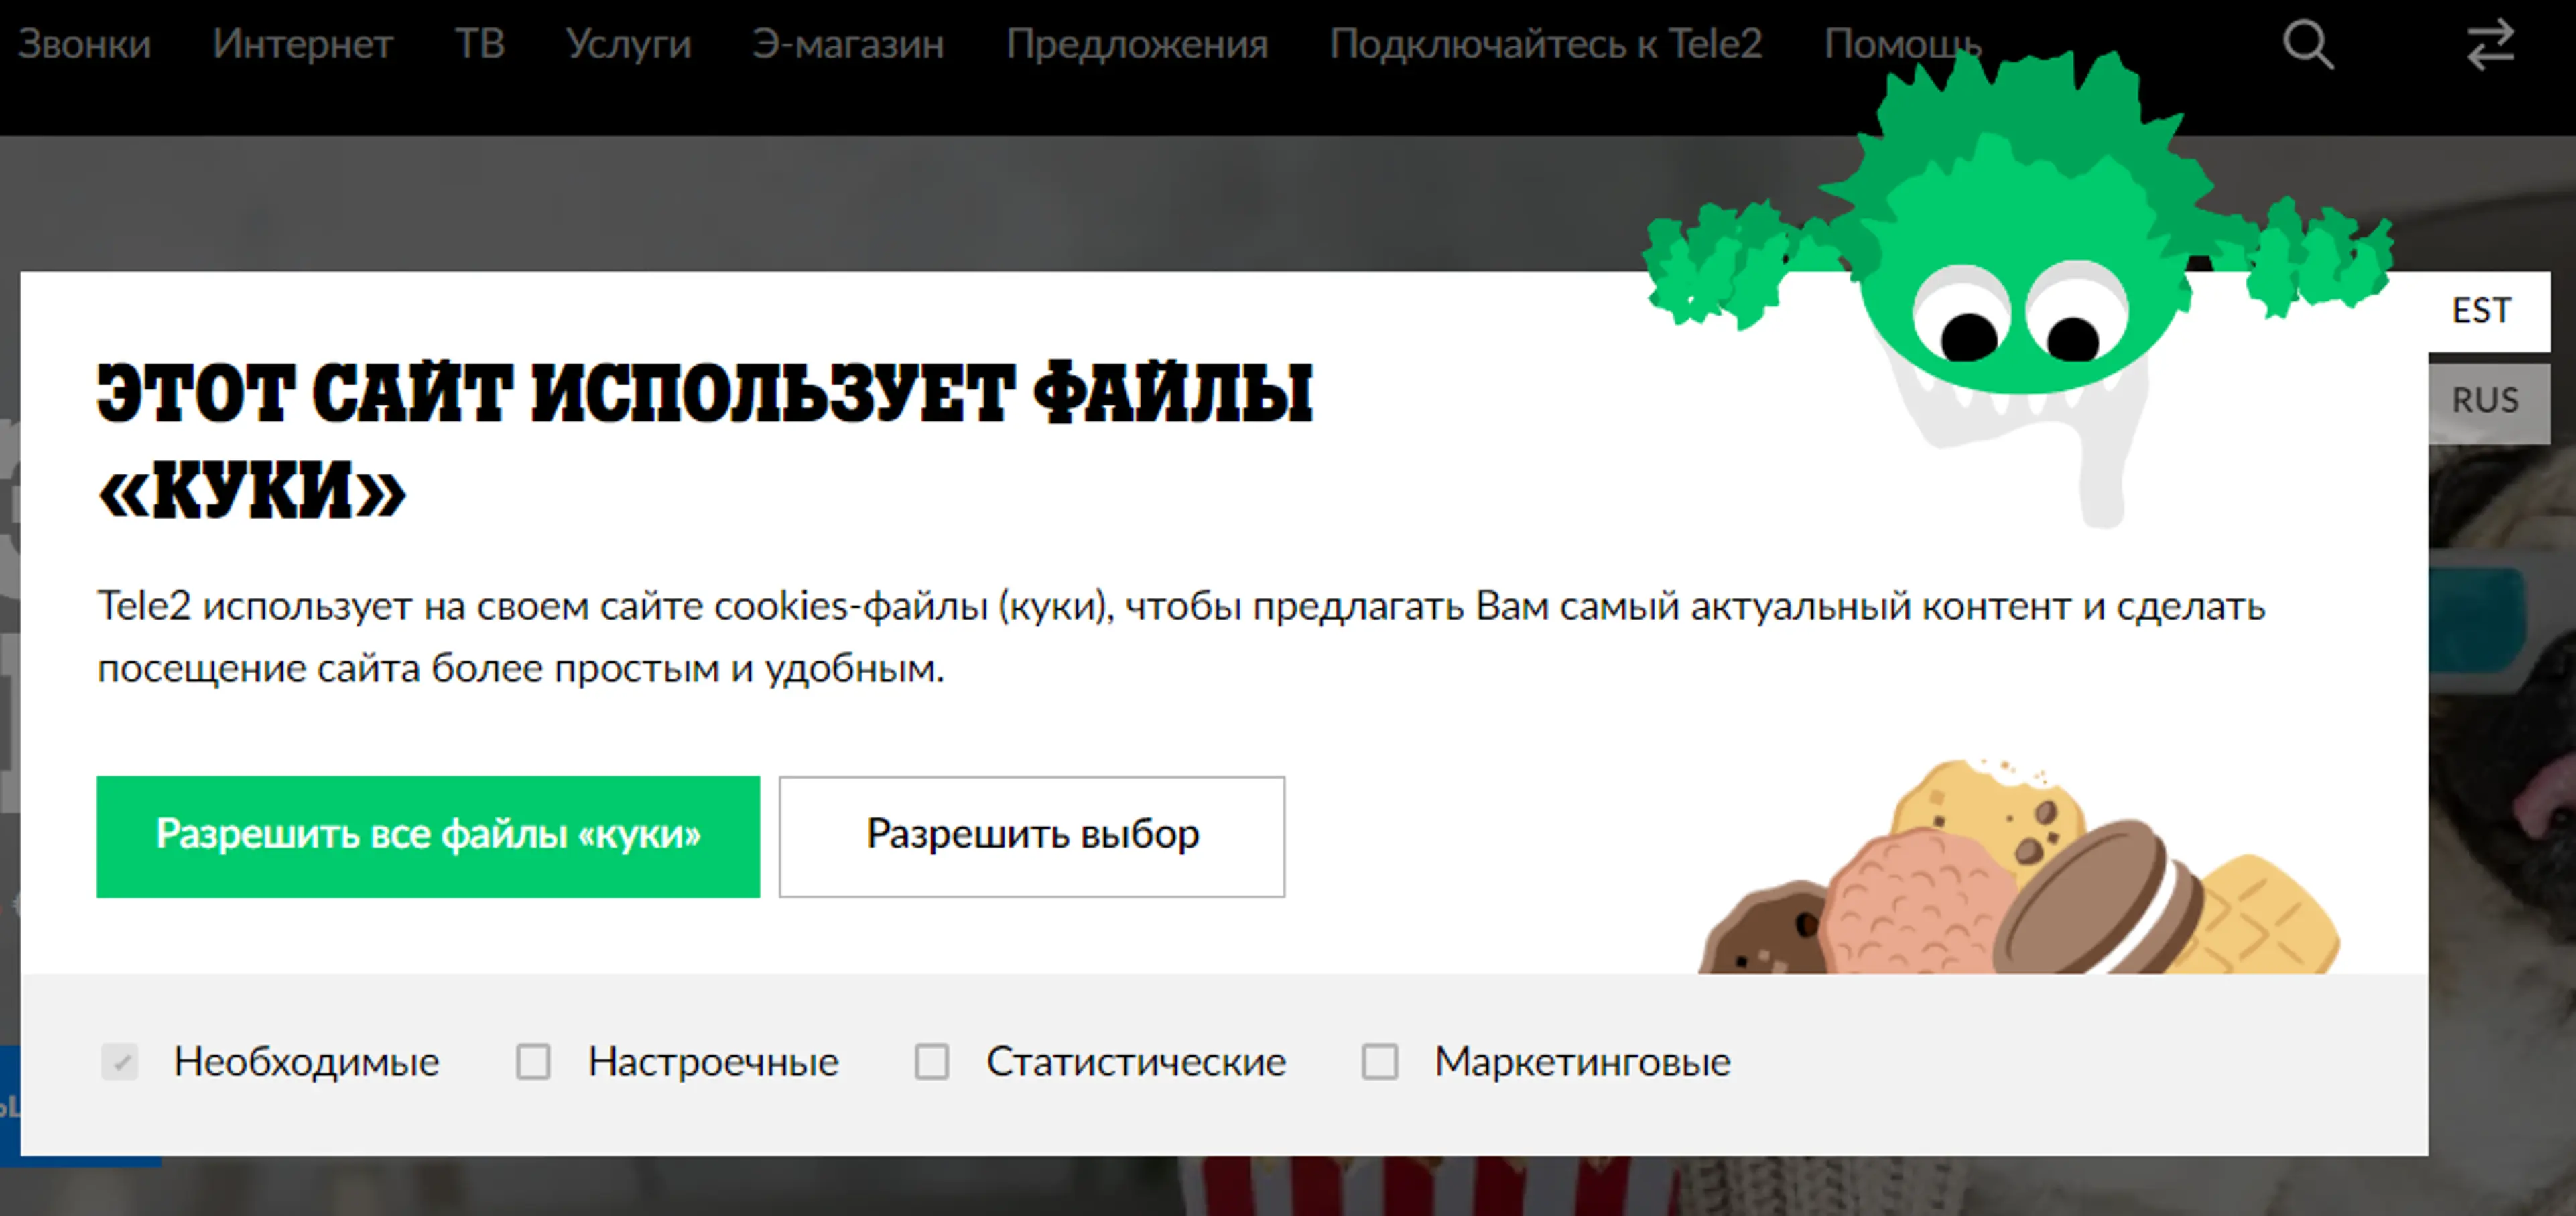Open the Предложения menu

(1137, 44)
